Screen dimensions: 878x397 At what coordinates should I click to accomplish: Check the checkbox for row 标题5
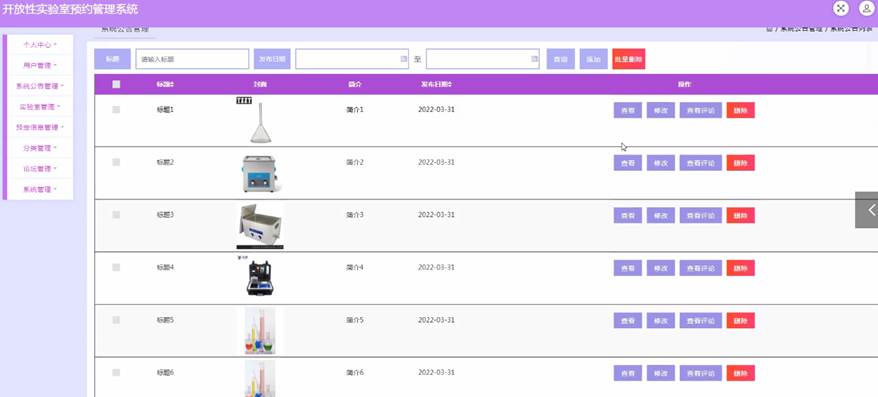[x=116, y=320]
